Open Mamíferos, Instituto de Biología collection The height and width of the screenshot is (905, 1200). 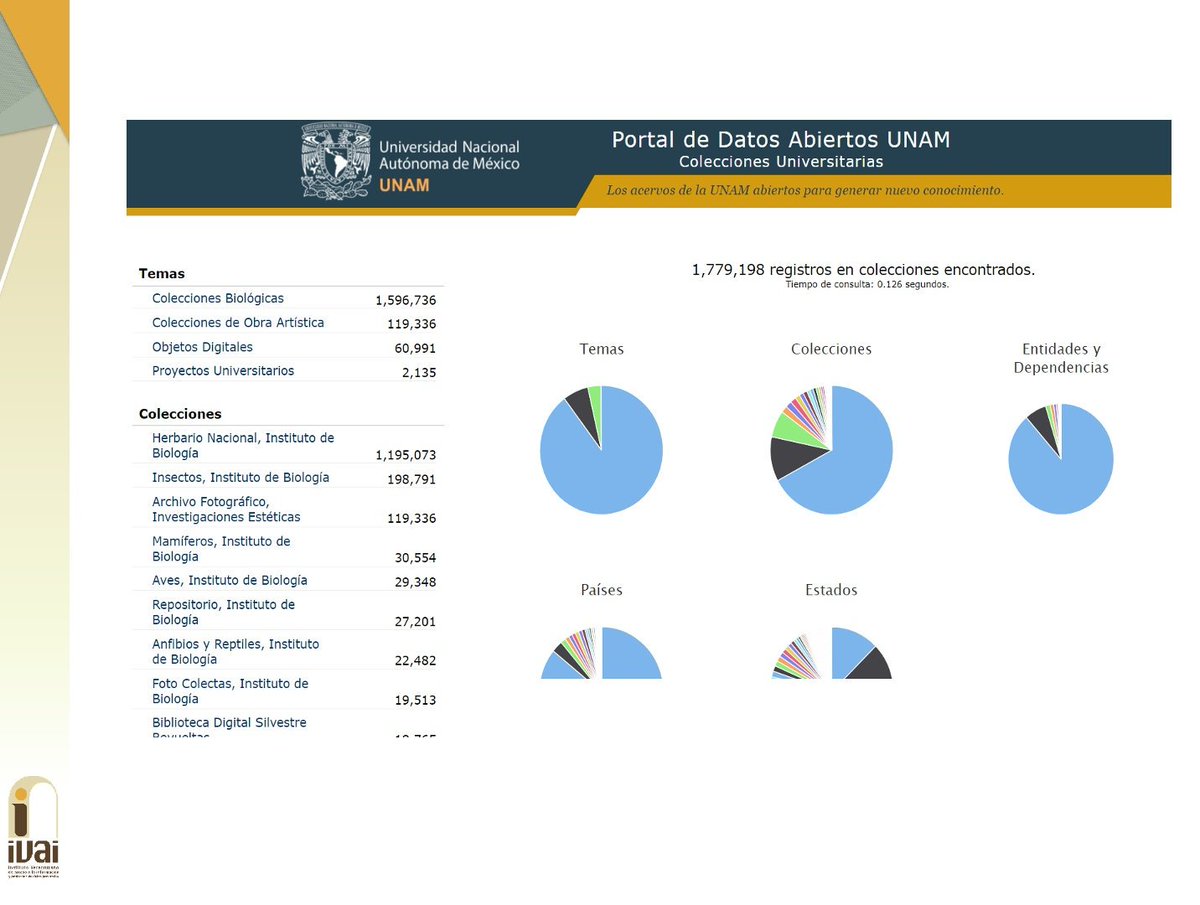click(x=221, y=548)
